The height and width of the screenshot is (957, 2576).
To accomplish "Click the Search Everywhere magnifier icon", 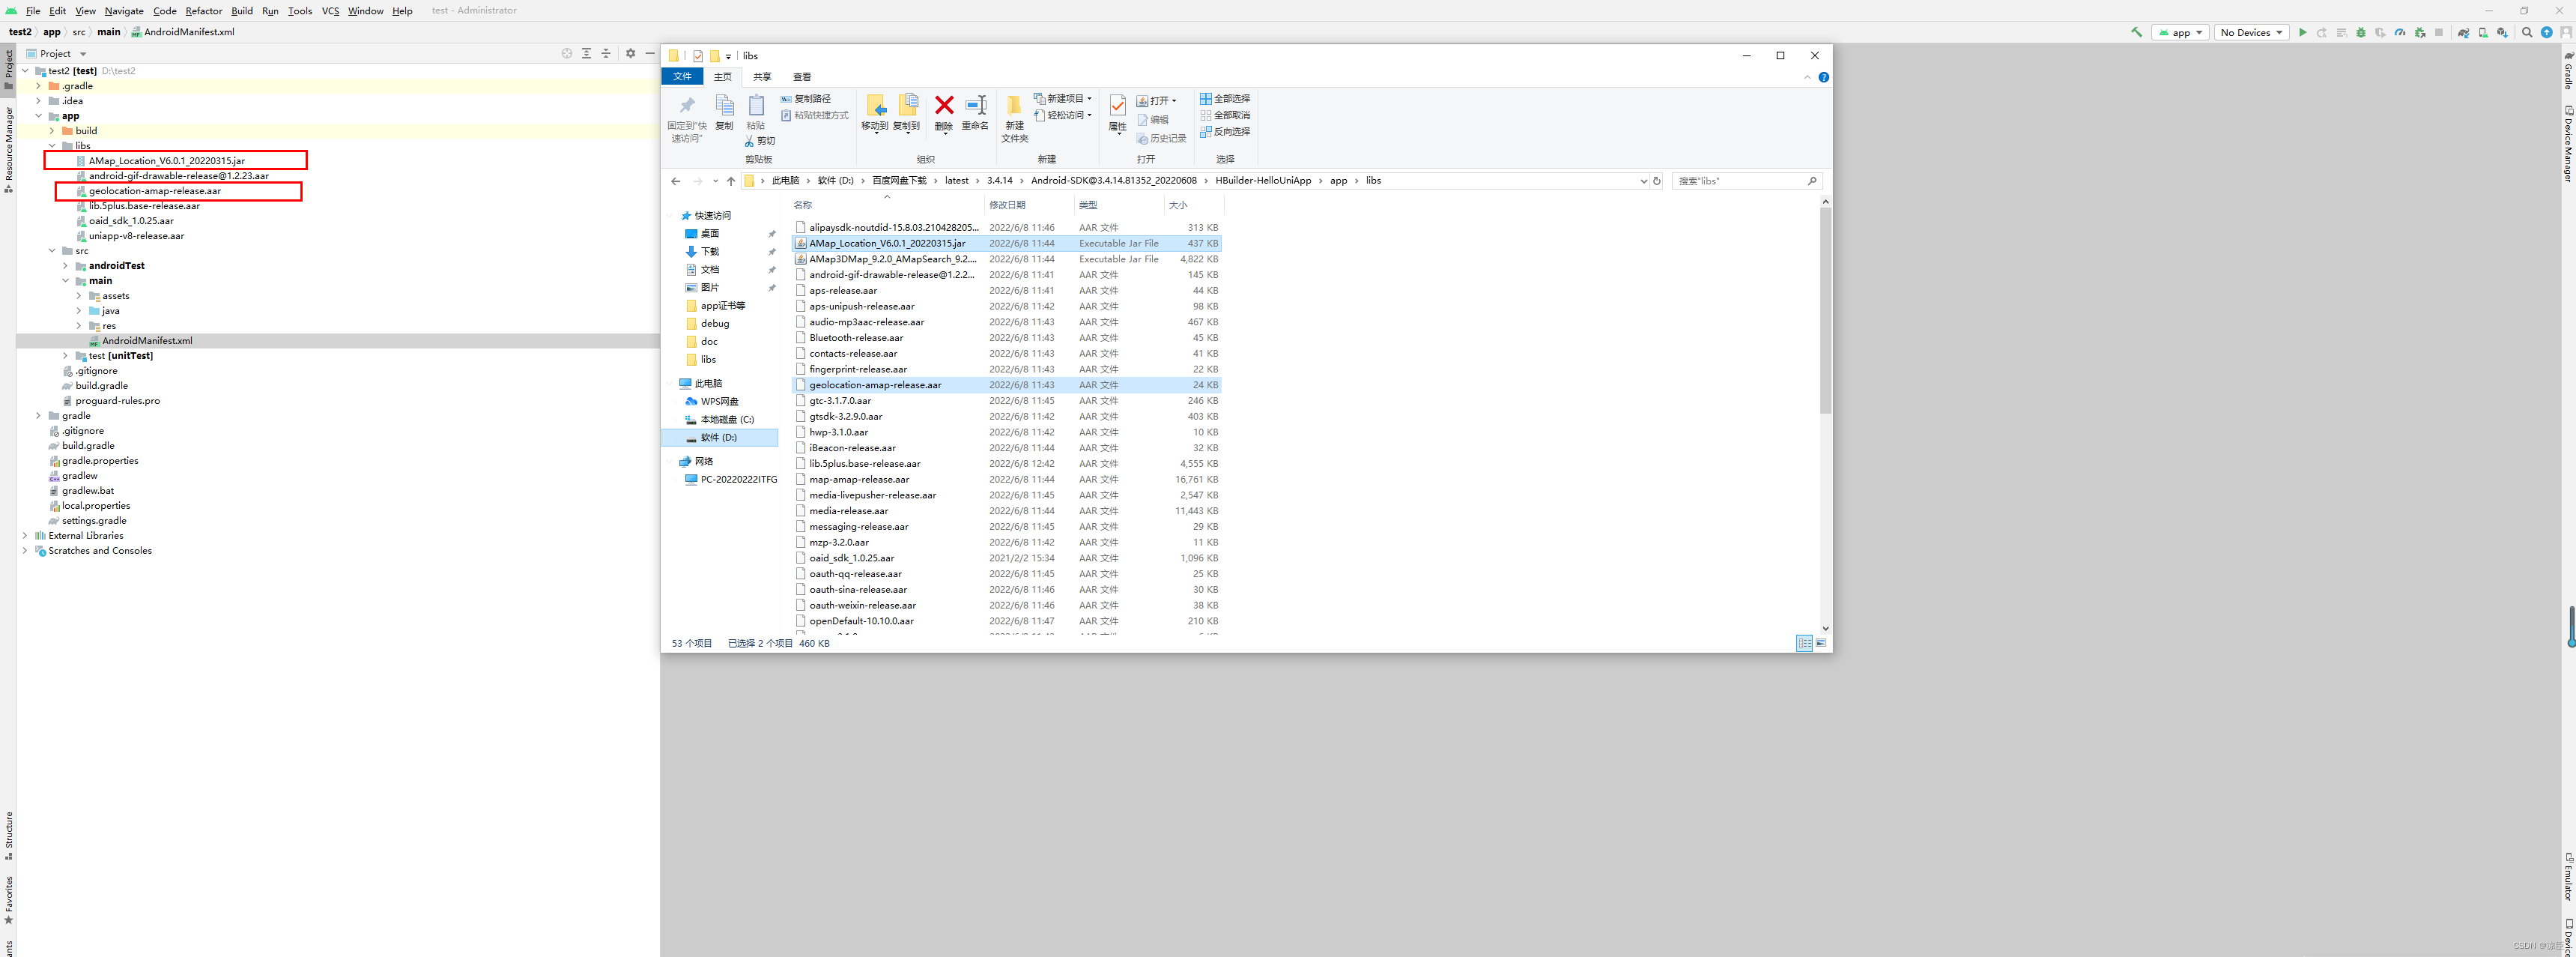I will (2527, 32).
